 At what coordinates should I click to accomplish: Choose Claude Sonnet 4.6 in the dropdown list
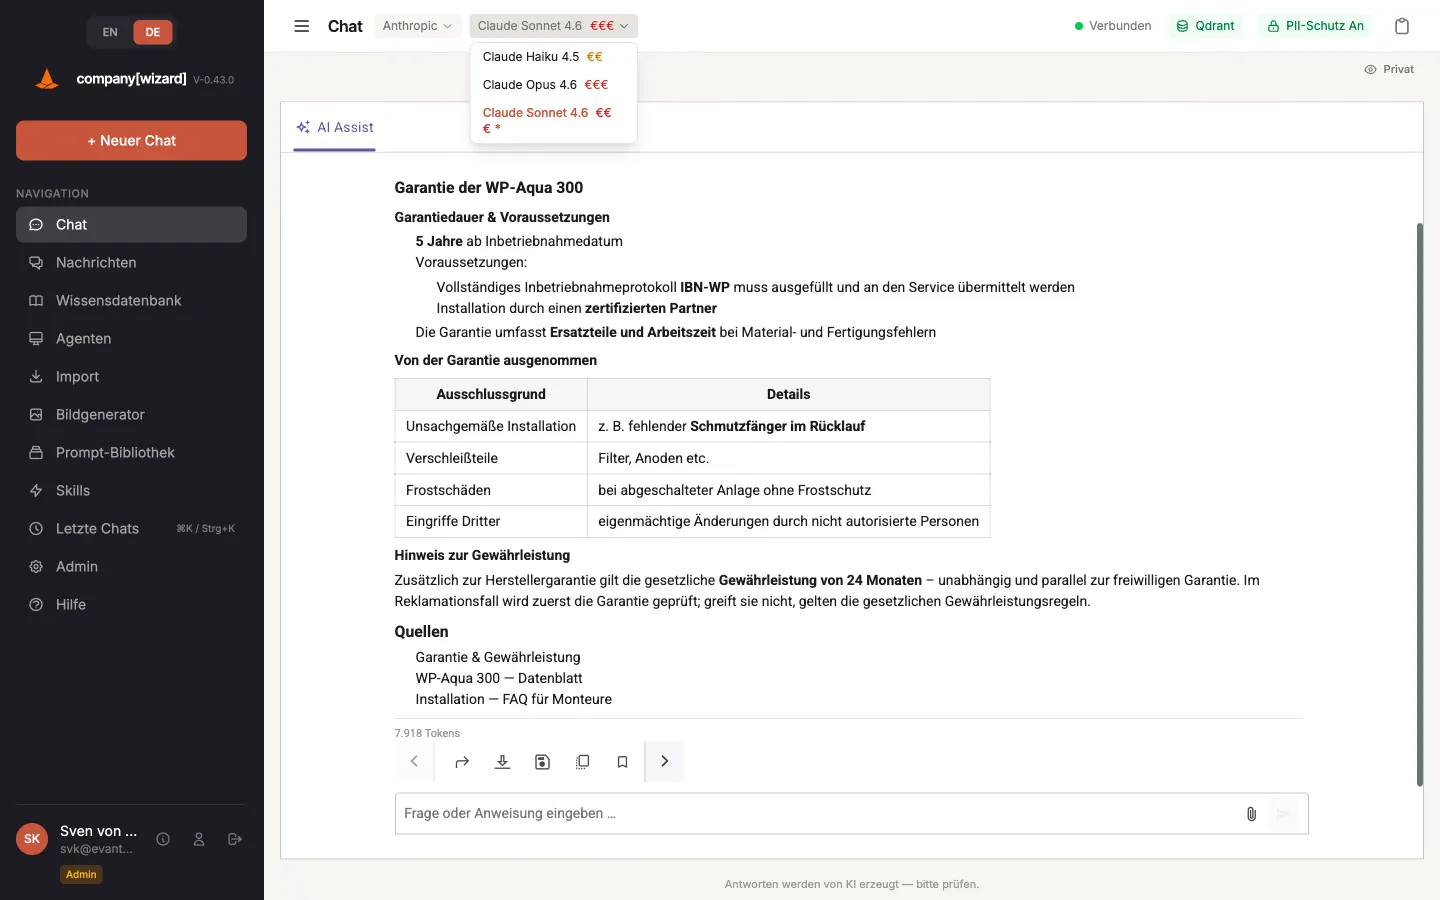point(553,120)
